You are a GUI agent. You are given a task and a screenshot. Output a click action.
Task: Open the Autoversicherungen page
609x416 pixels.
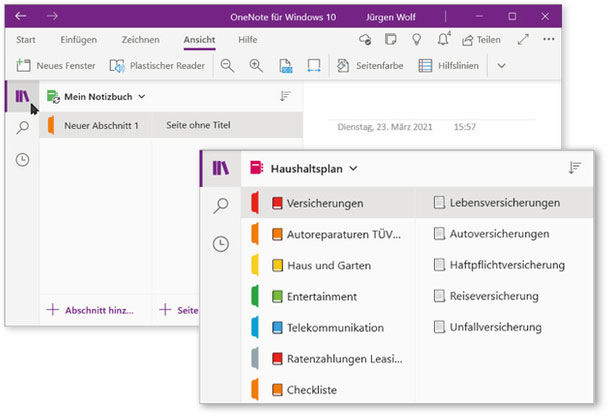(504, 233)
